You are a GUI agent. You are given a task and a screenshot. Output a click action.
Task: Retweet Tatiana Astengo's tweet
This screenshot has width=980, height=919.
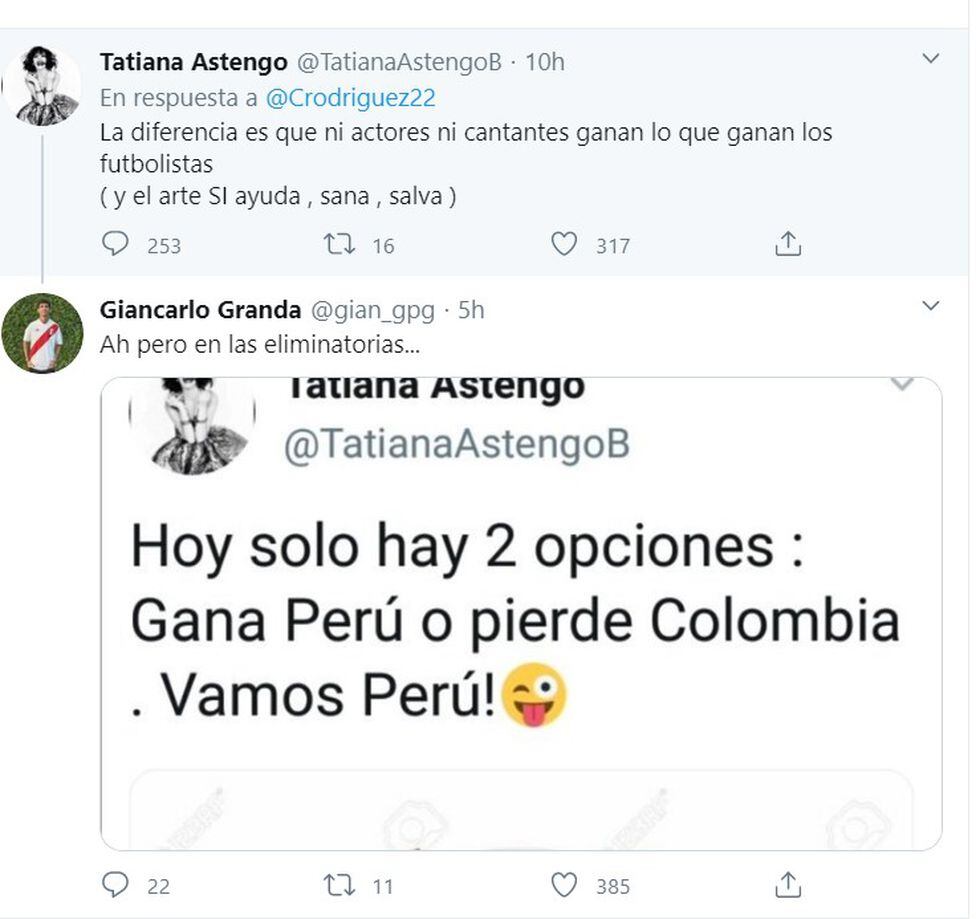point(340,244)
